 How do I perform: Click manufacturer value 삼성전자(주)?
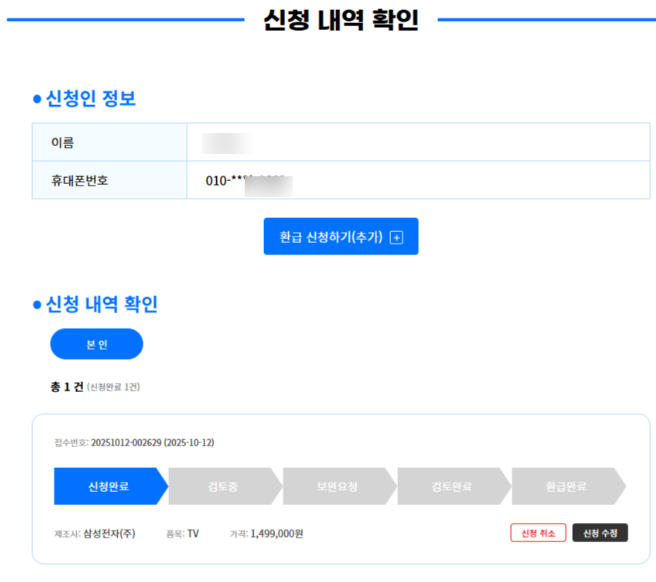click(x=109, y=533)
